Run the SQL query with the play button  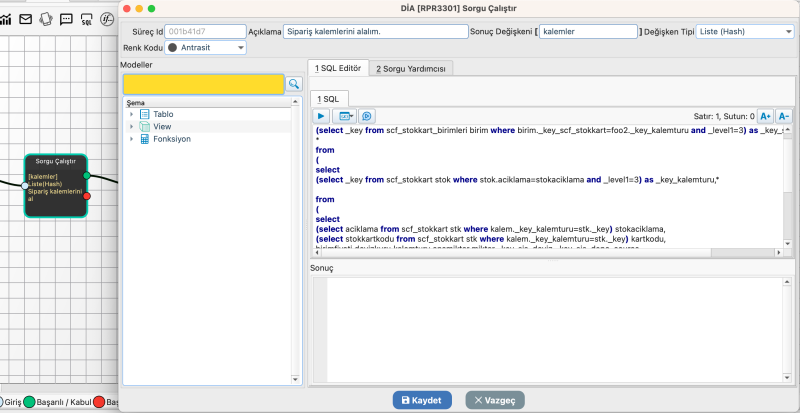[x=322, y=116]
